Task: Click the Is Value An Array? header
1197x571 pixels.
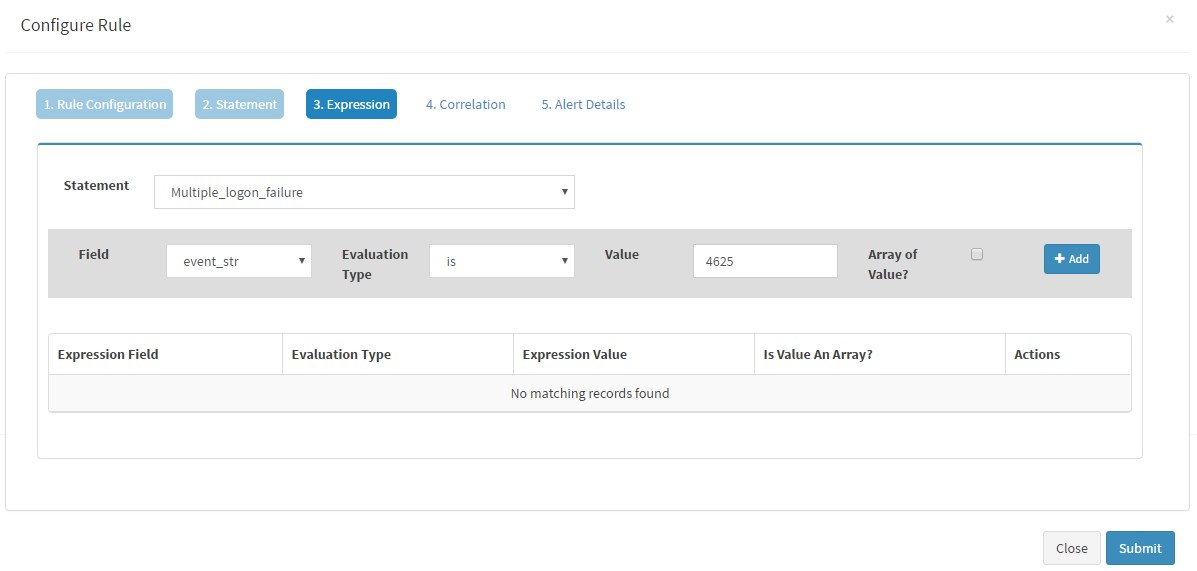Action: (x=879, y=354)
